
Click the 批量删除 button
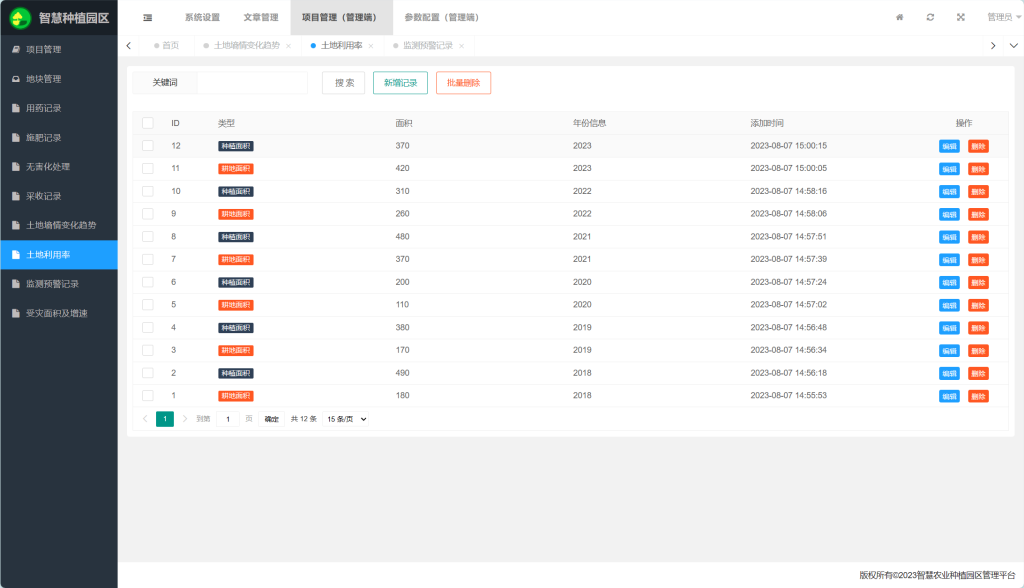[x=463, y=83]
